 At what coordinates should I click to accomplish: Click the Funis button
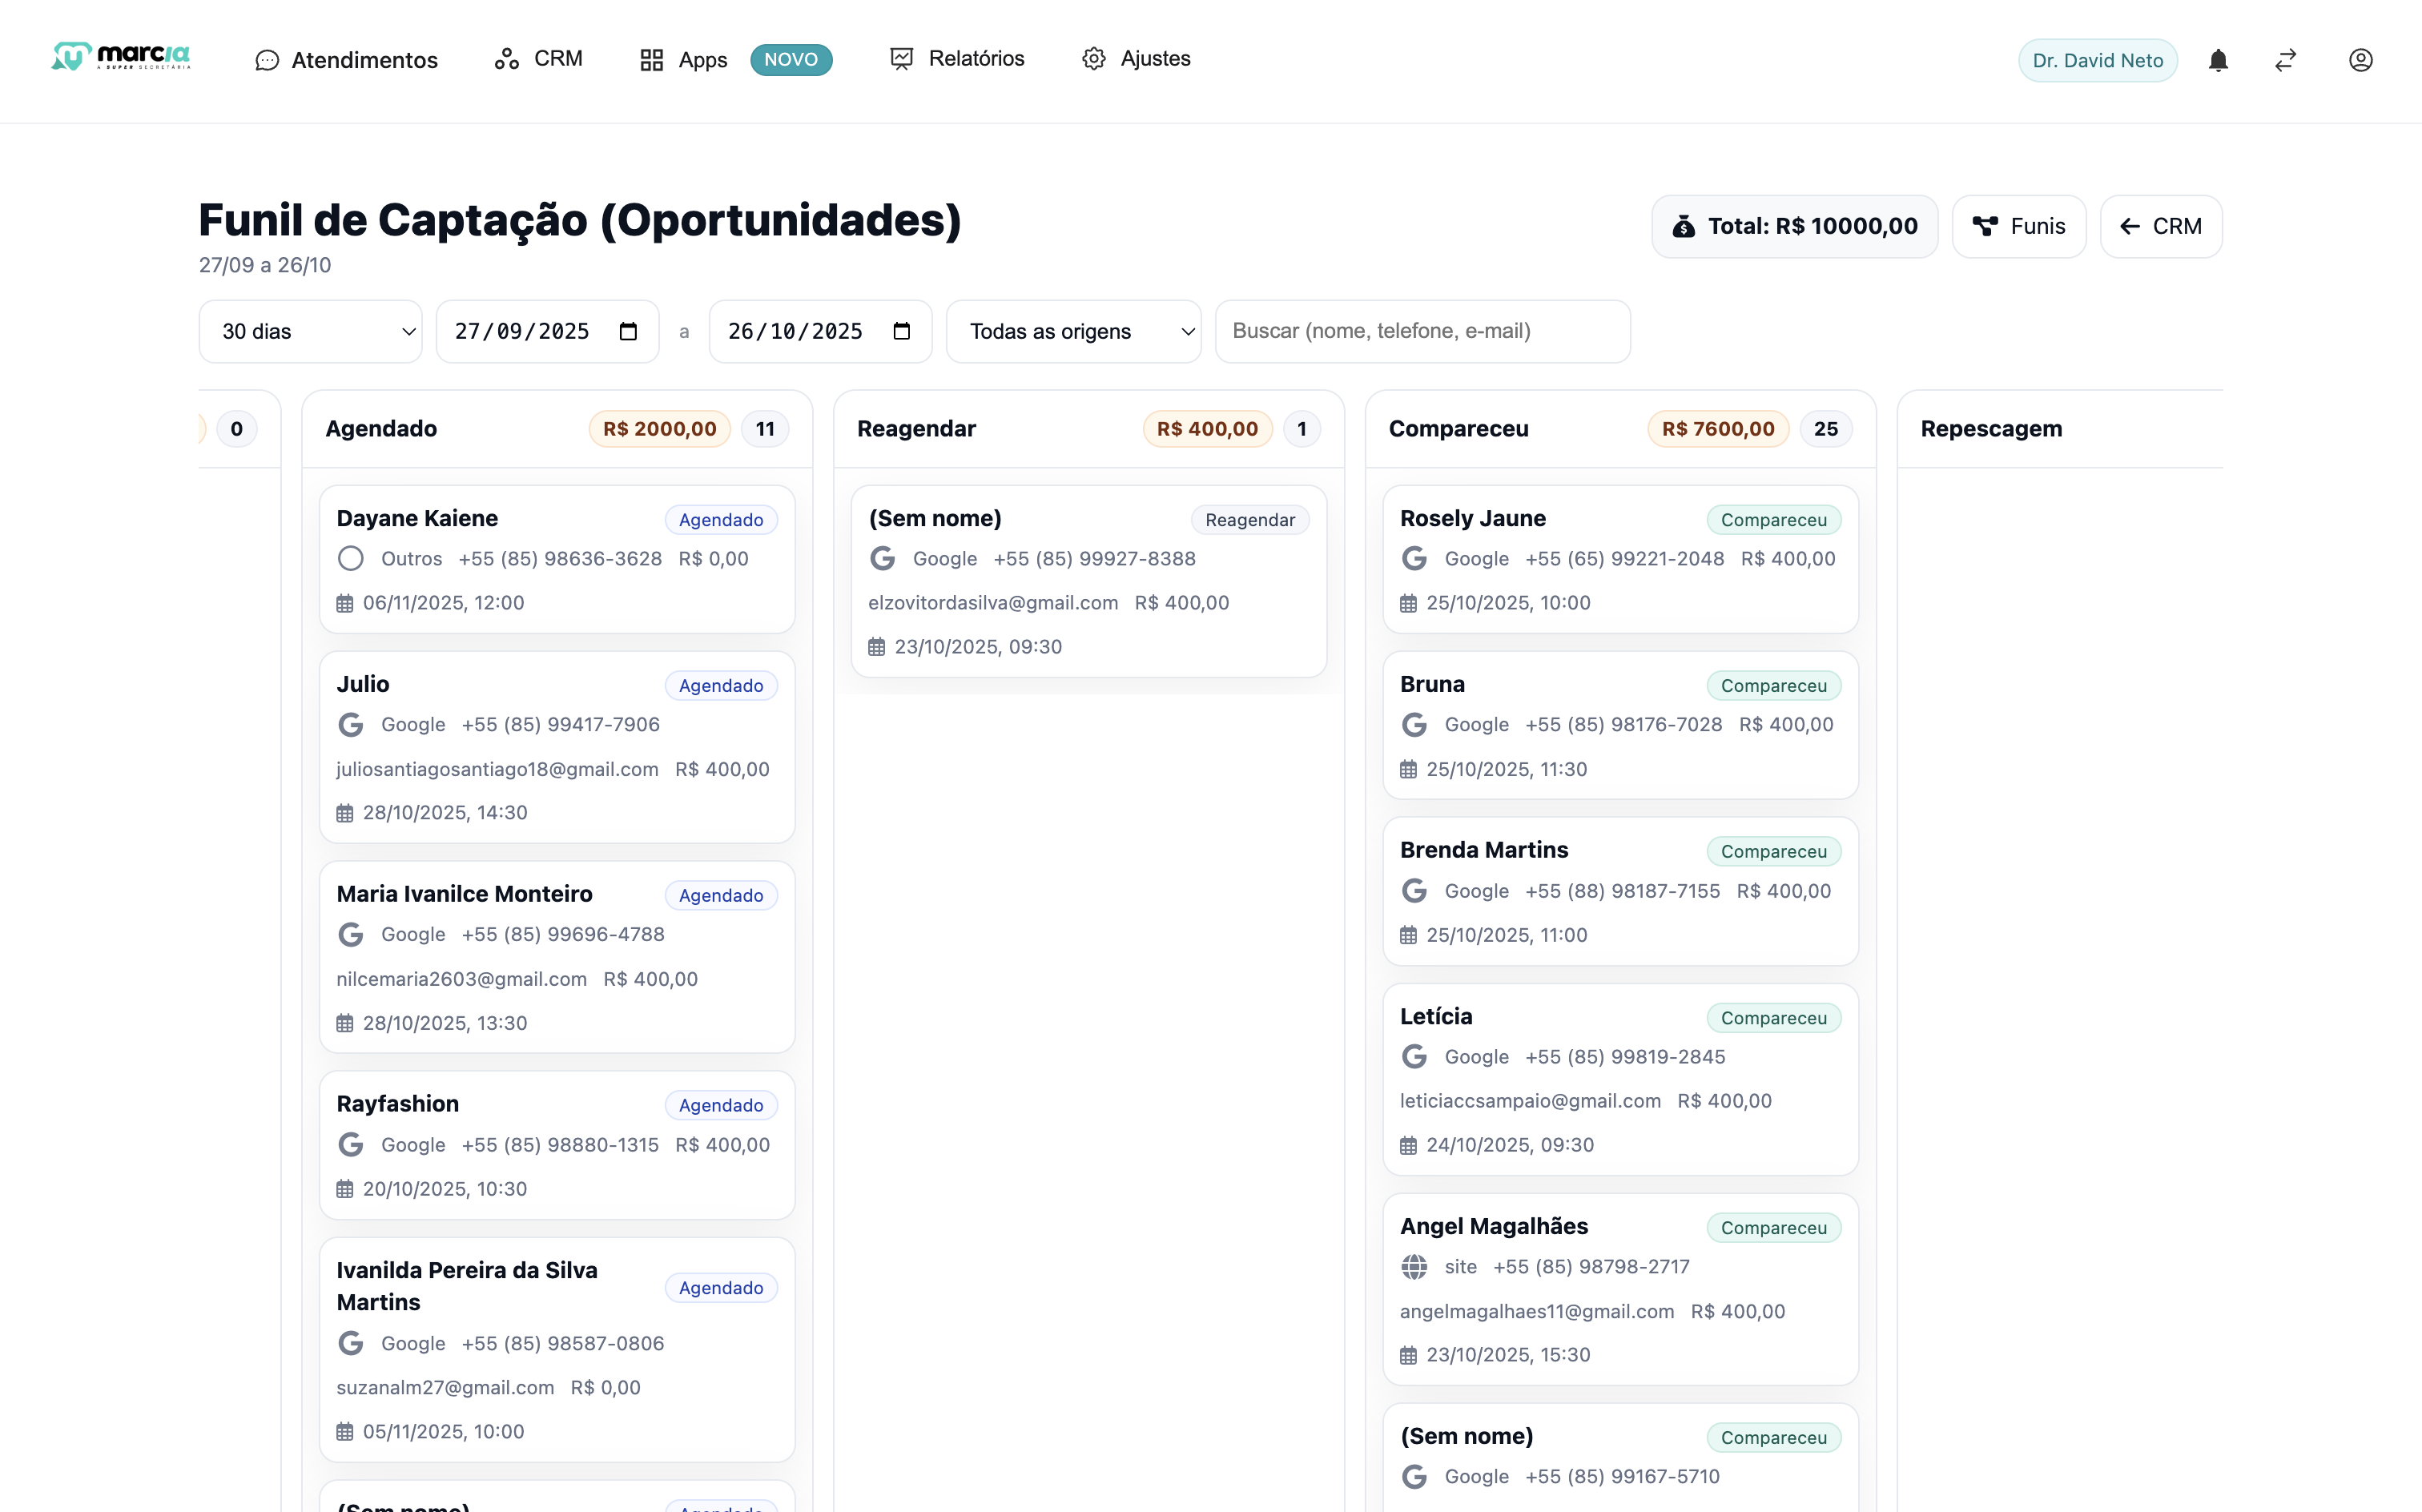pos(2018,226)
